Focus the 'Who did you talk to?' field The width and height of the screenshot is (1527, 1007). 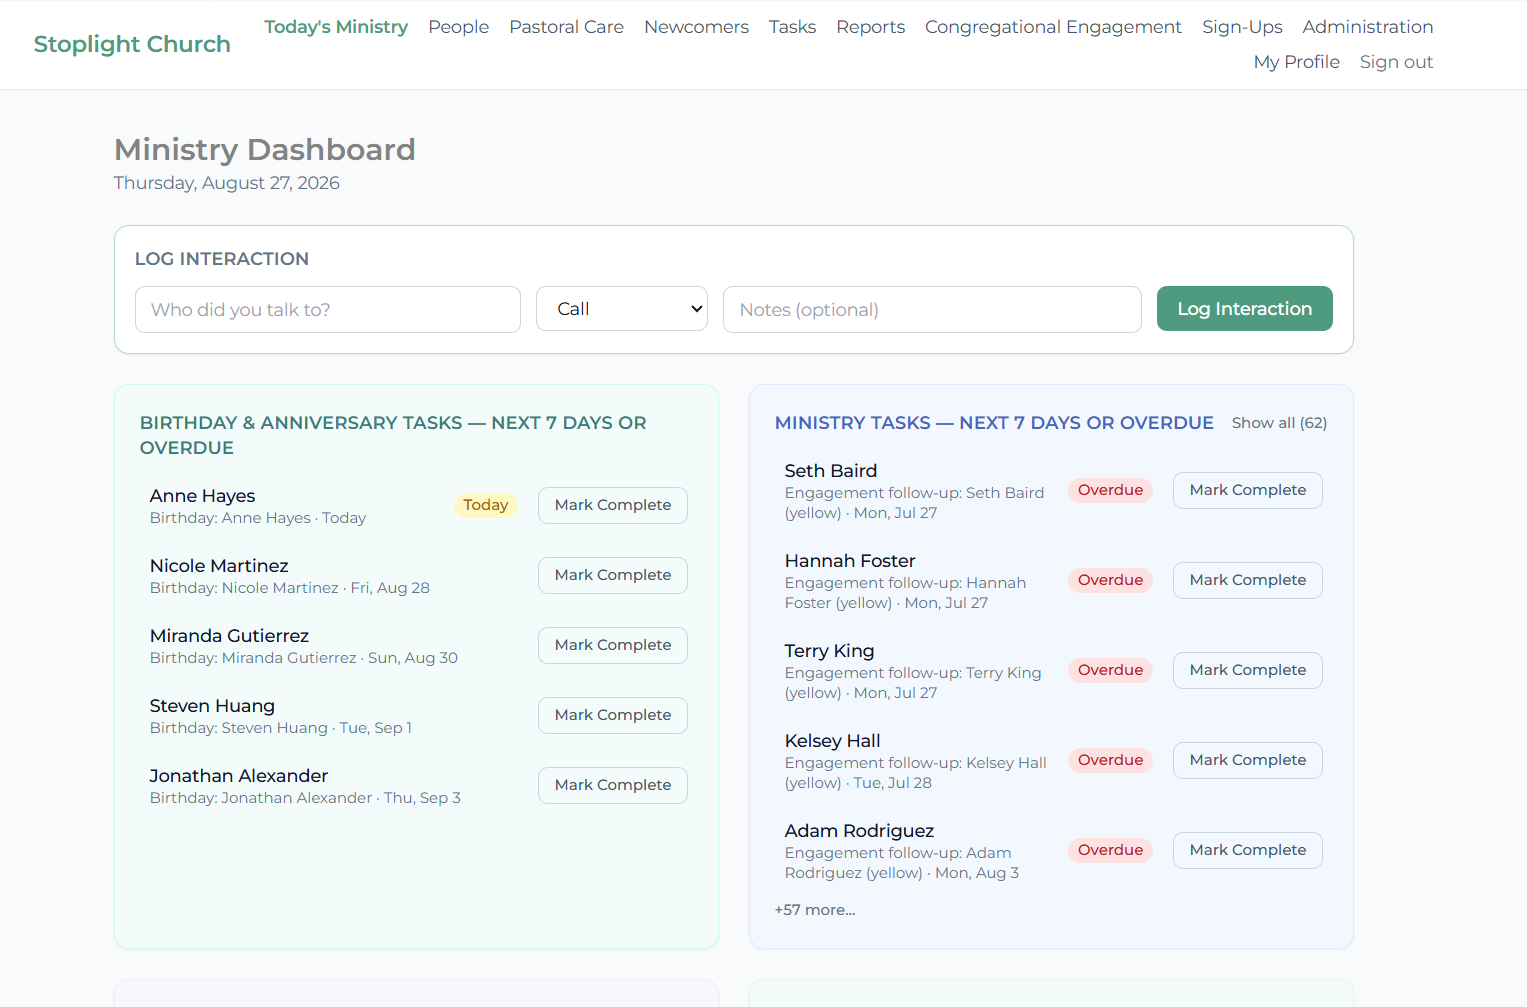[x=328, y=309]
